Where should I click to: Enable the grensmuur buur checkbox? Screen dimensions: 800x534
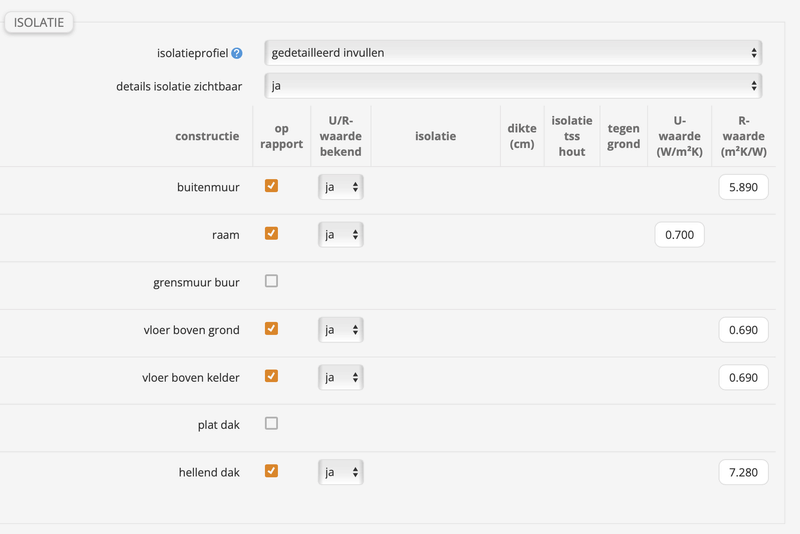click(x=271, y=281)
